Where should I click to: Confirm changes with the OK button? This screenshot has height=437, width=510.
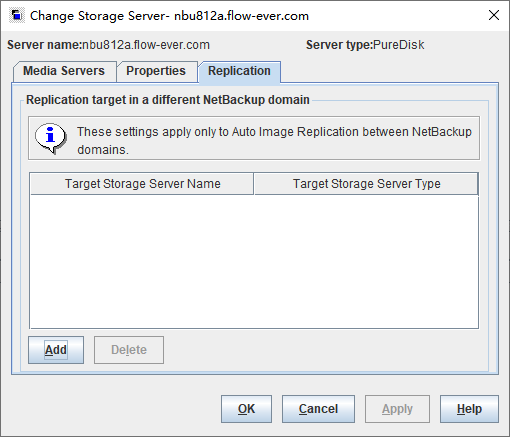pyautogui.click(x=246, y=409)
